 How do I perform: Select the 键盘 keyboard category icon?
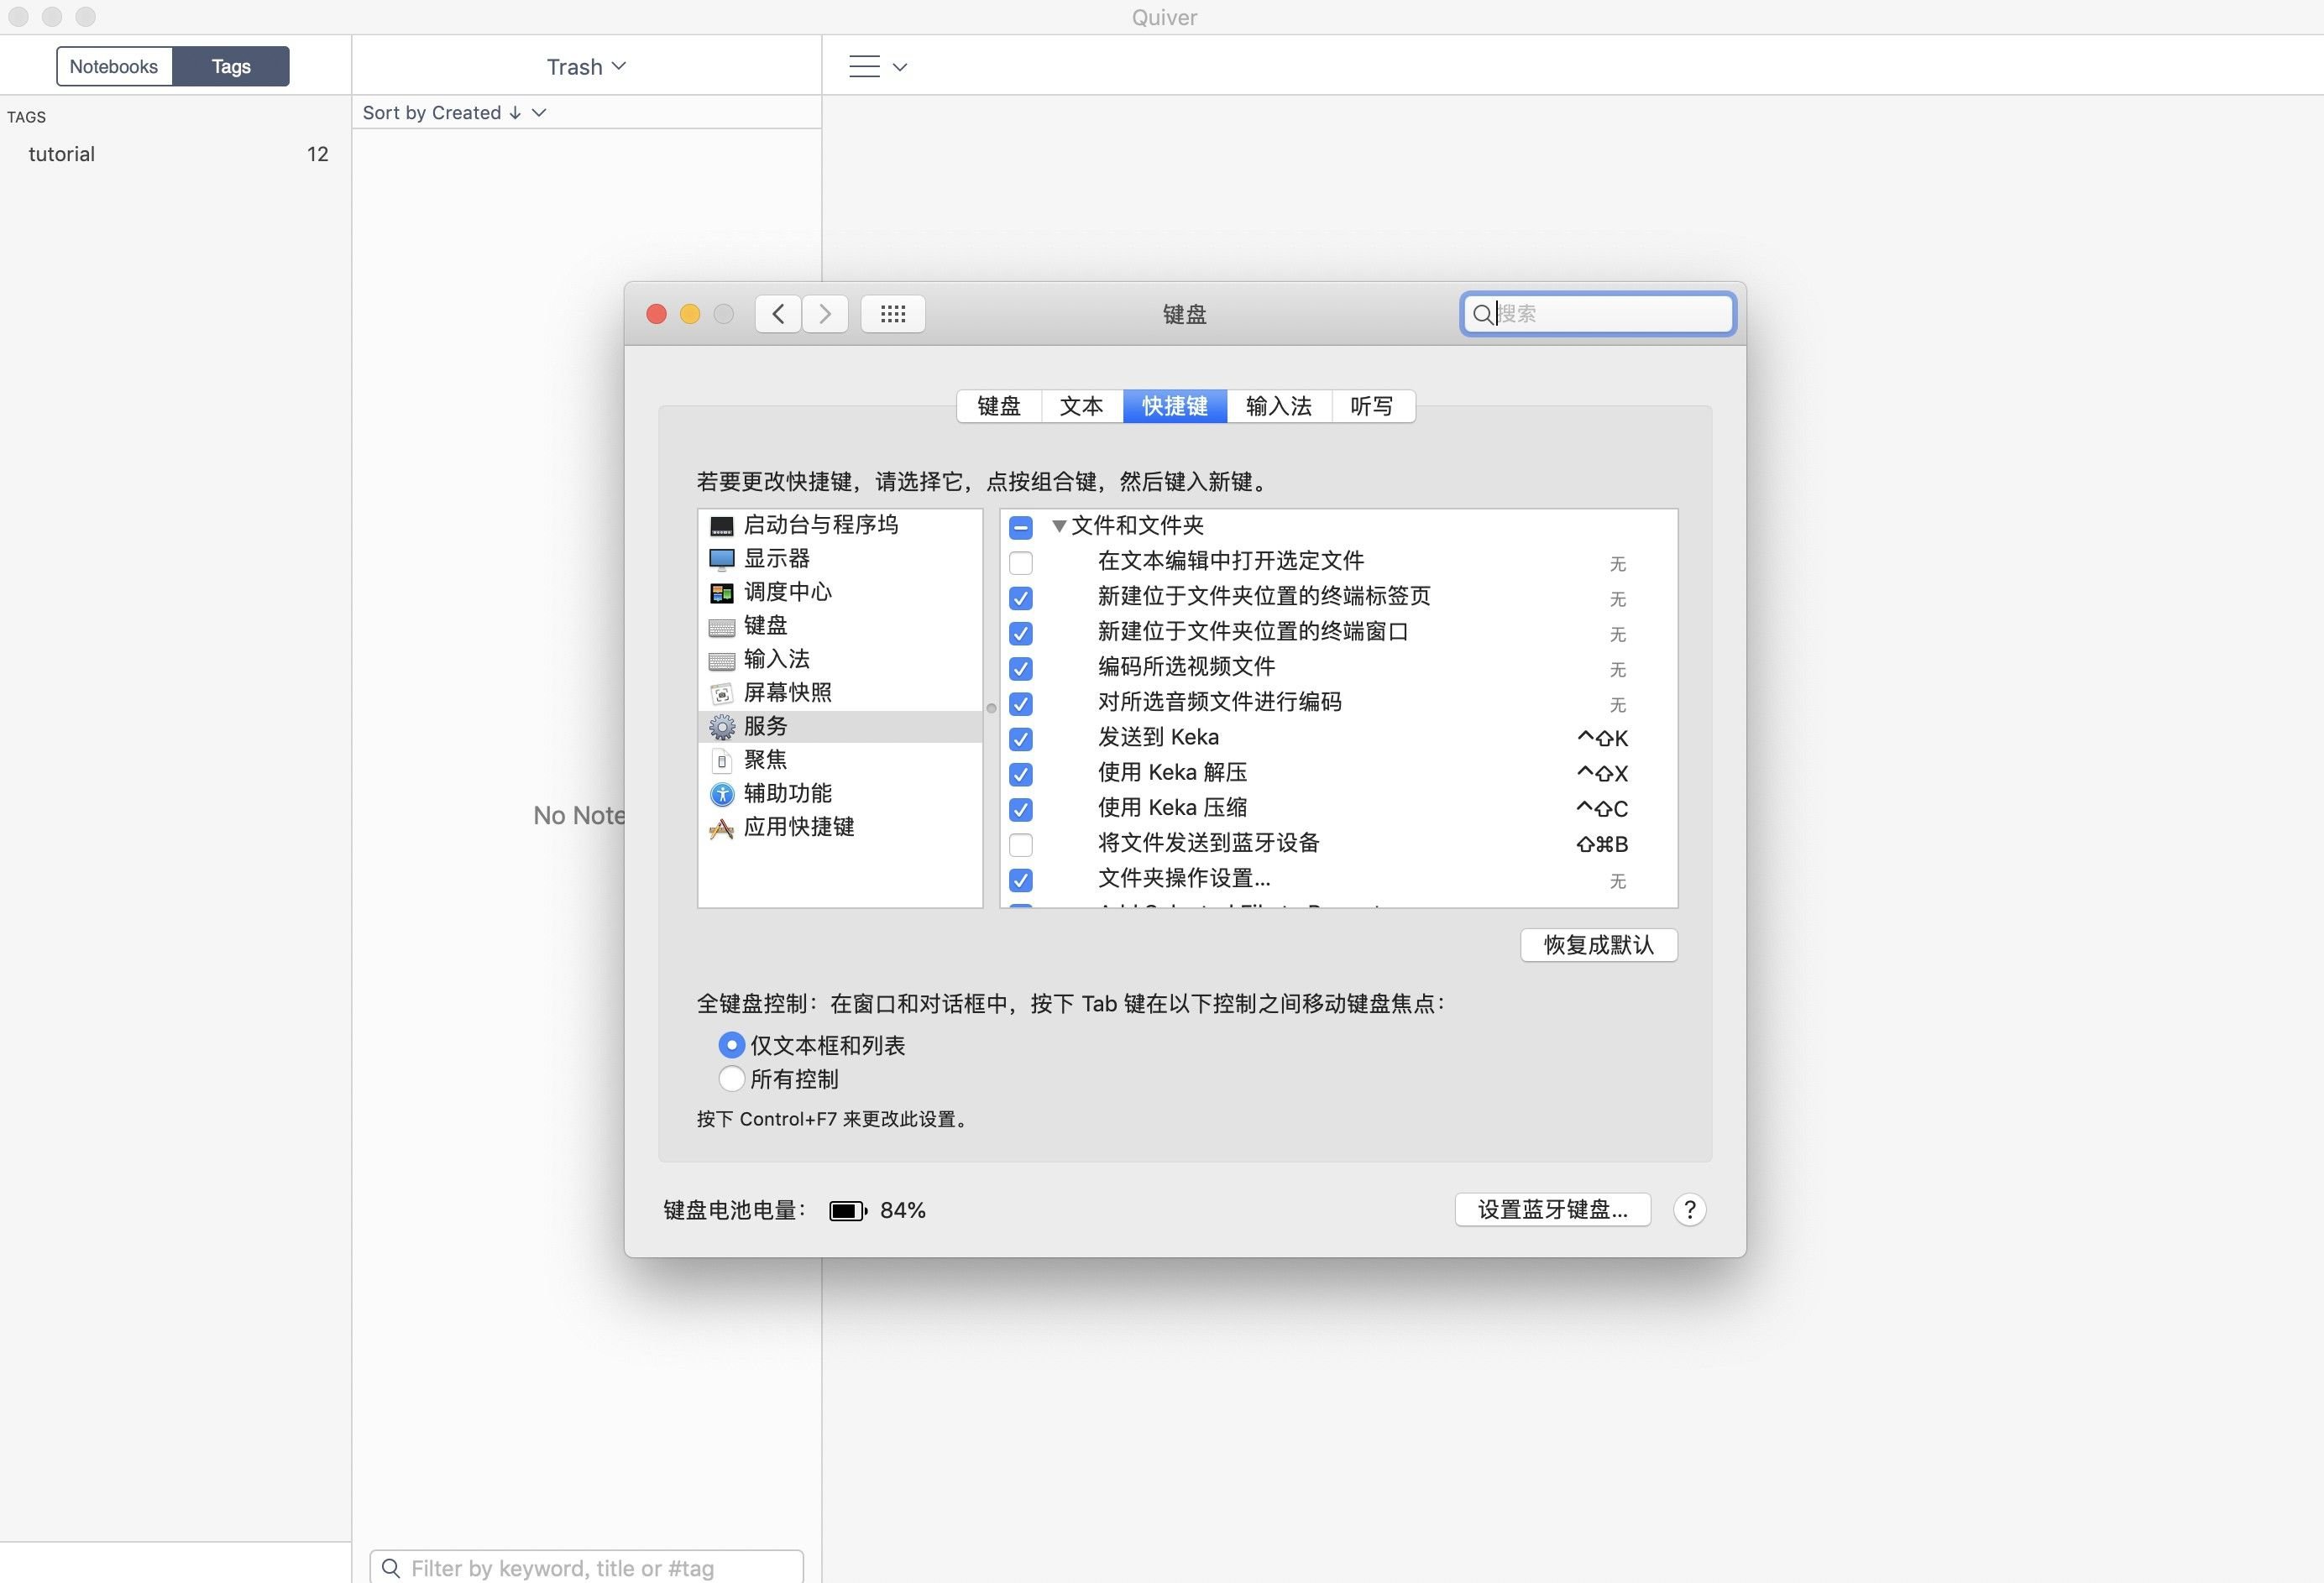point(721,627)
